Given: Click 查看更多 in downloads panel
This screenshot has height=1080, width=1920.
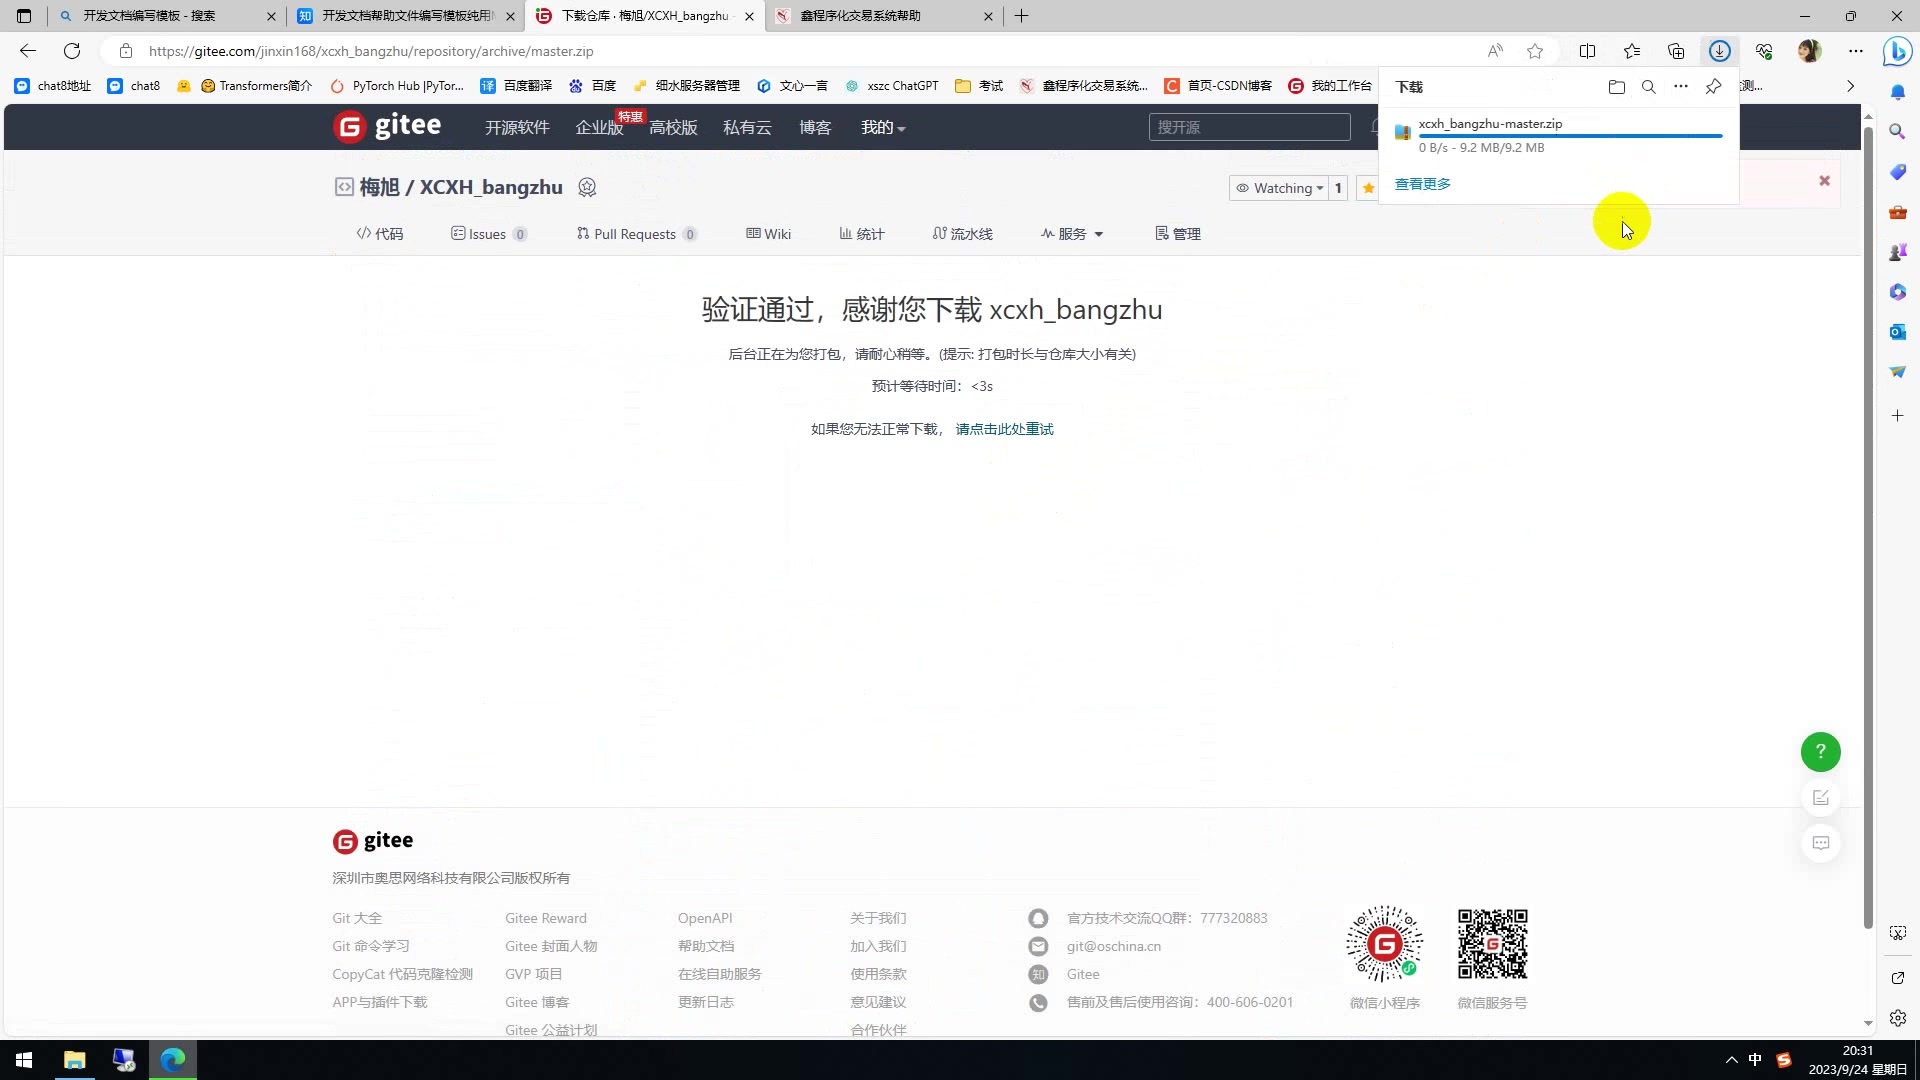Looking at the screenshot, I should 1422,184.
